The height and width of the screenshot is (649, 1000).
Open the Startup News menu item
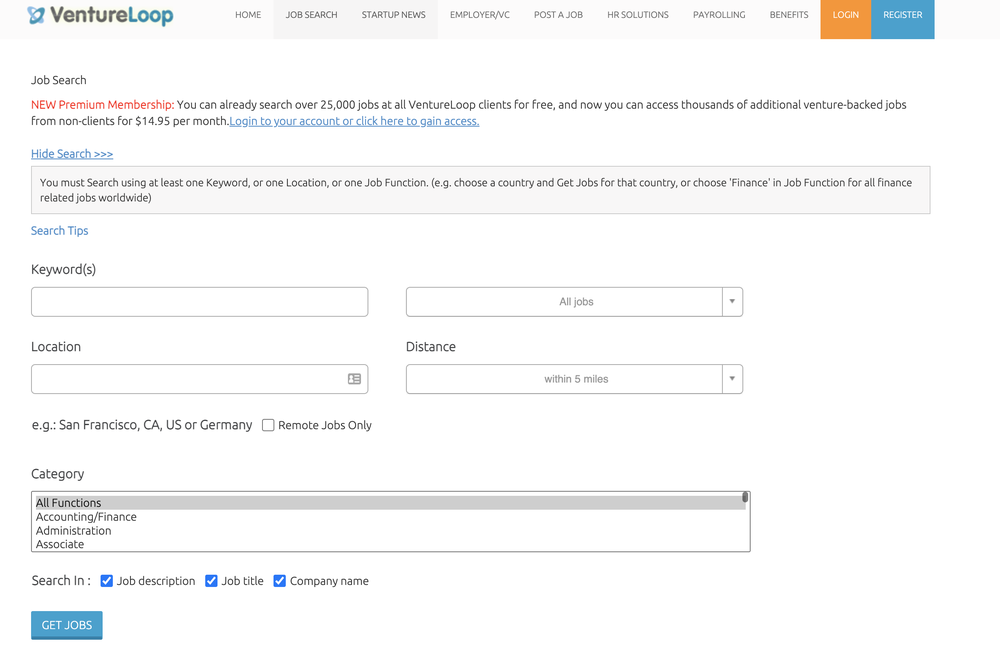click(393, 15)
